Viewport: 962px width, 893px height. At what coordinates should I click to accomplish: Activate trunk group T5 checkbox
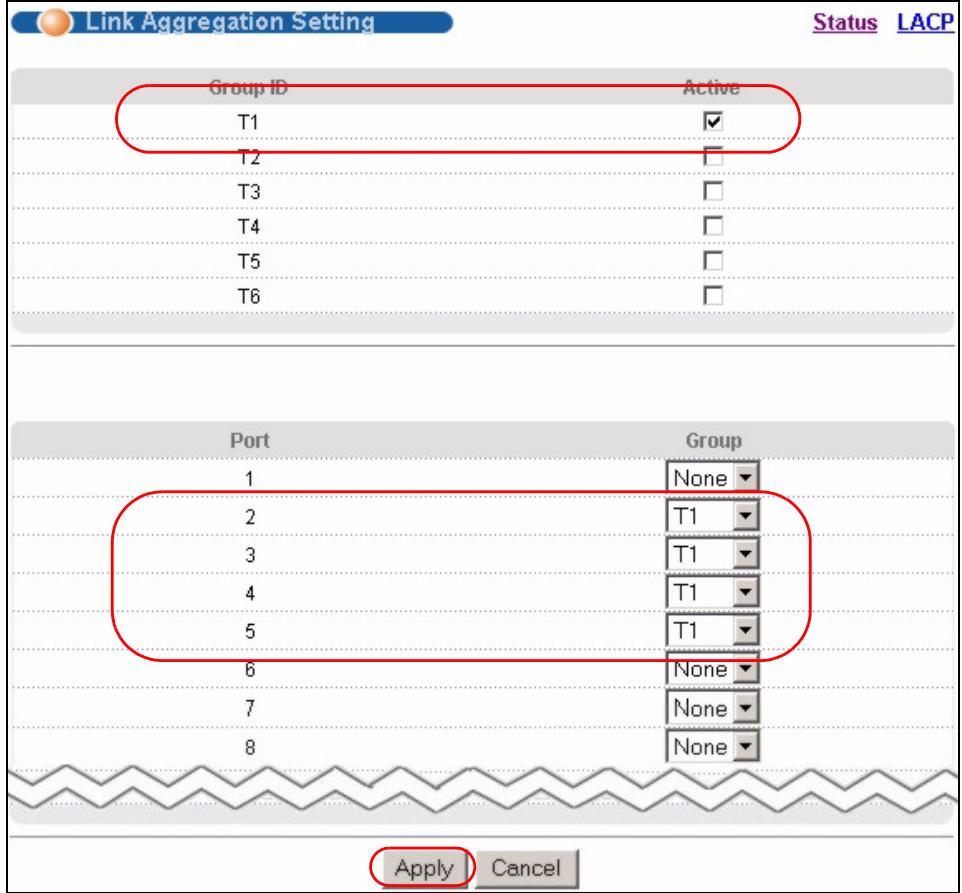[x=713, y=261]
